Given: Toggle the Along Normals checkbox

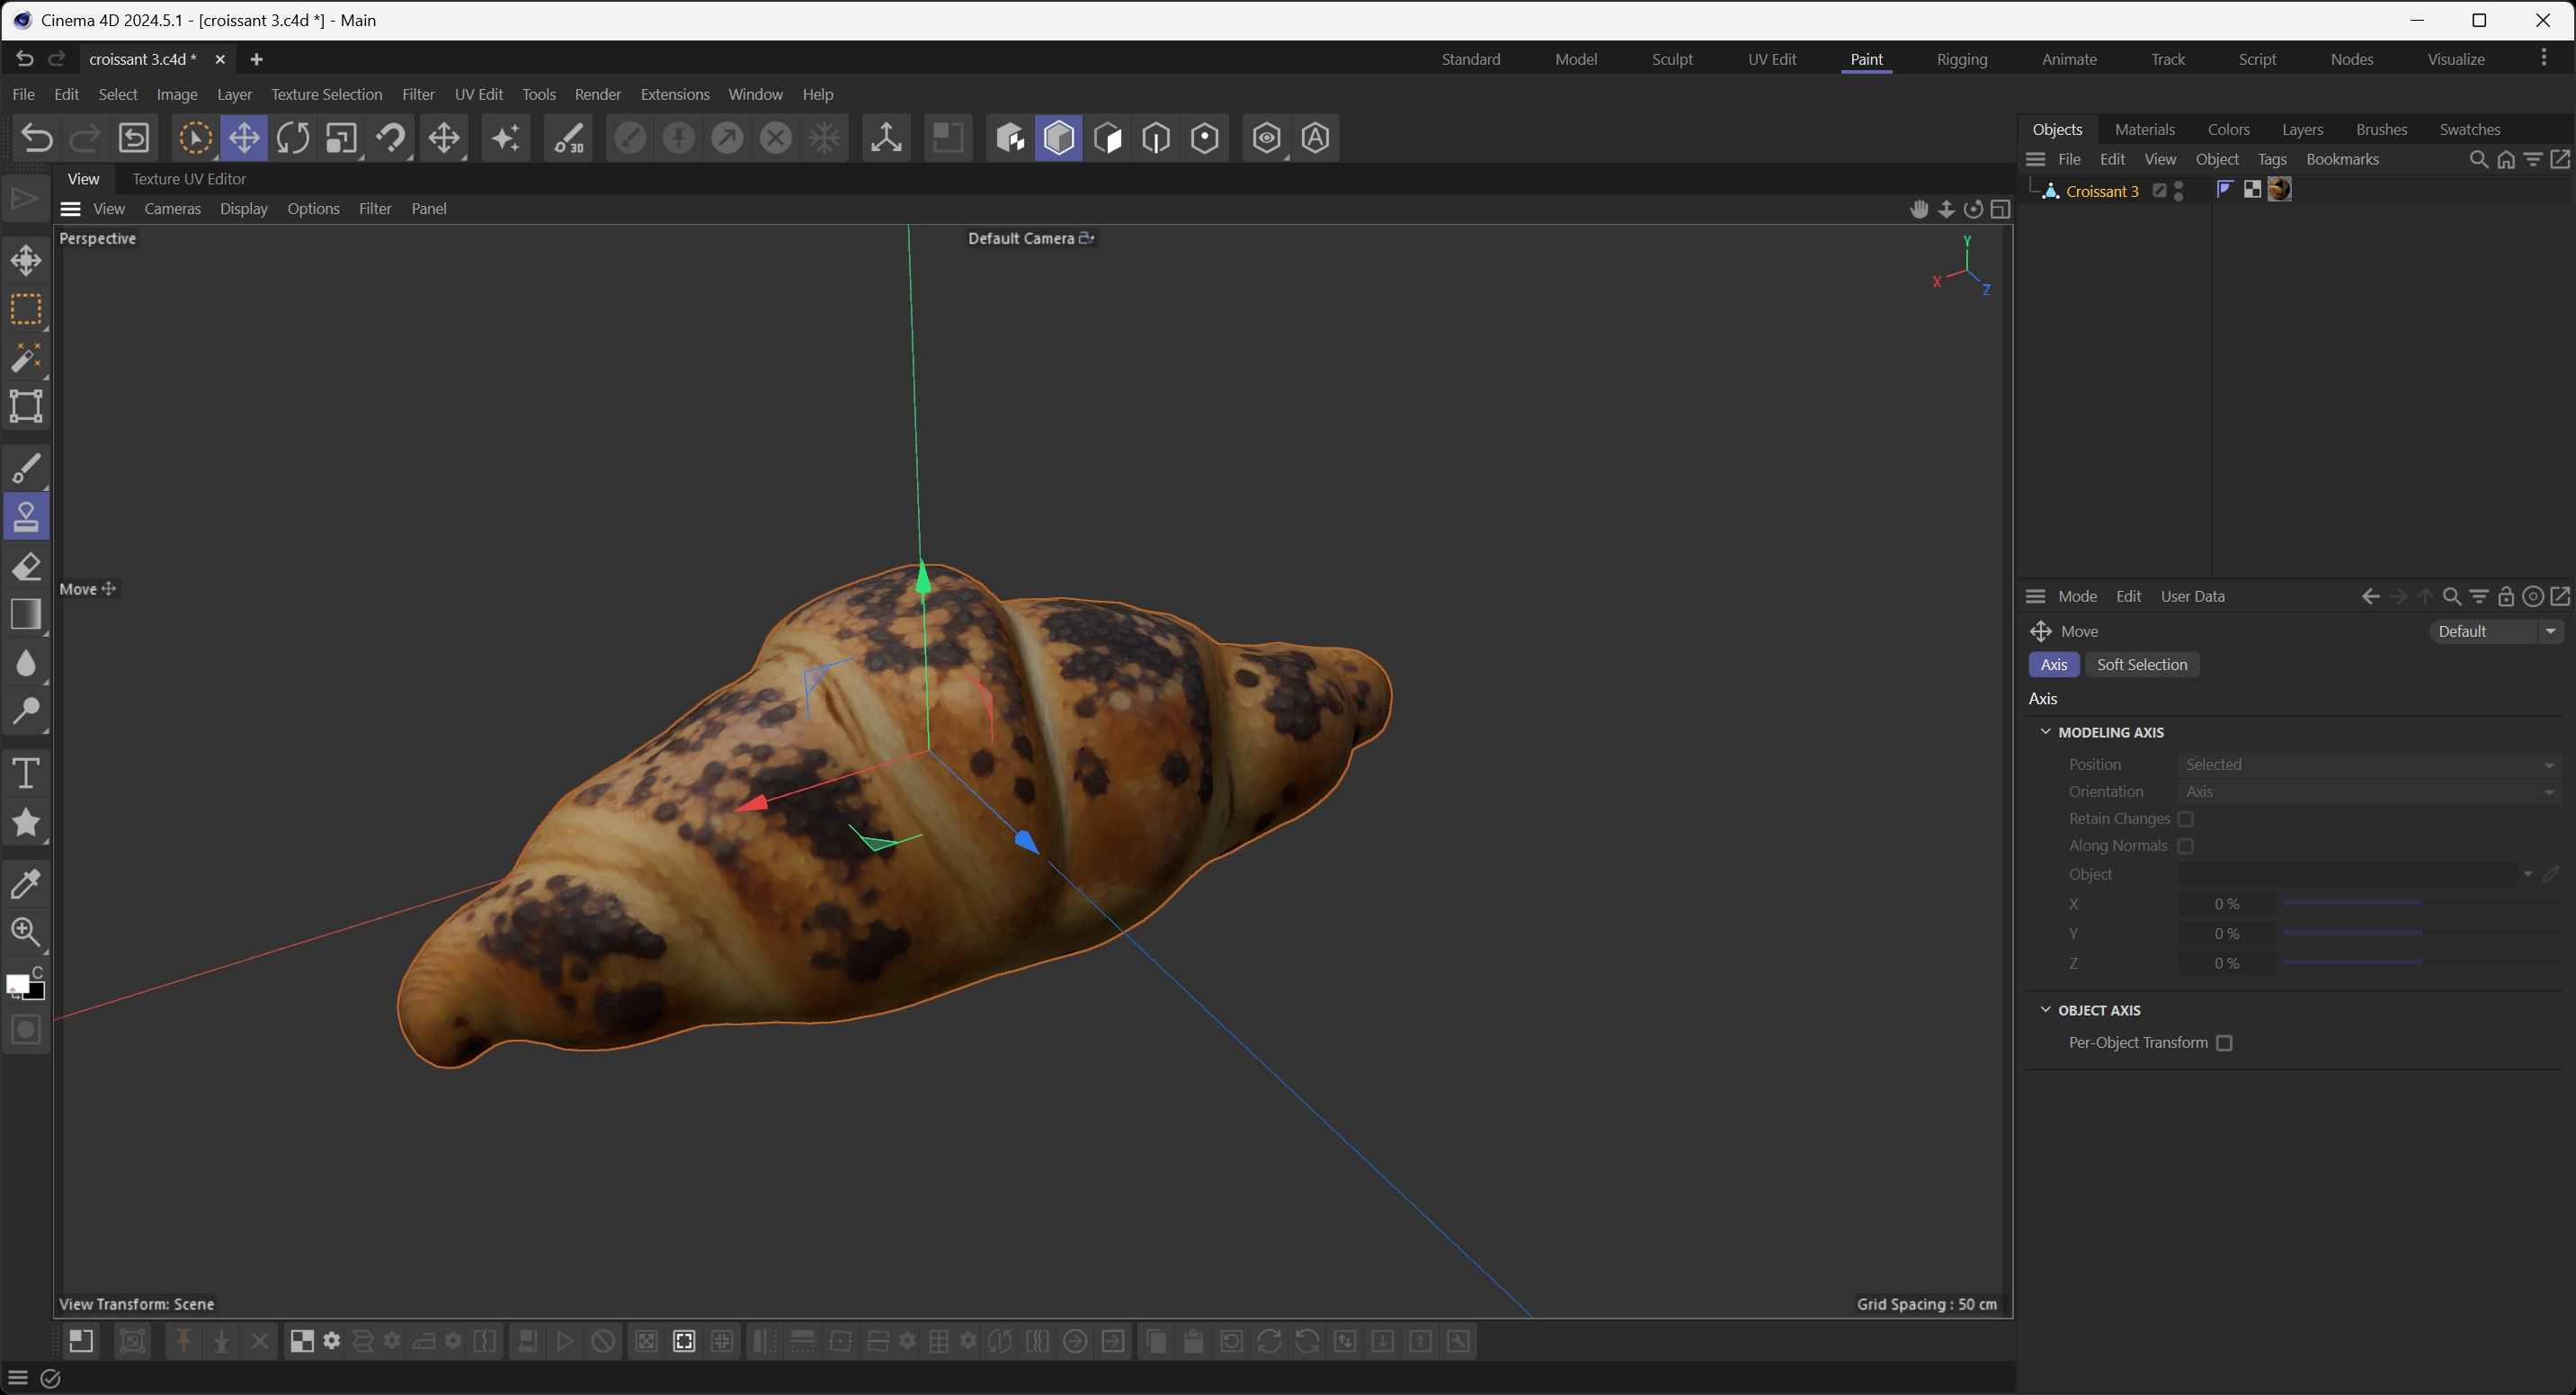Looking at the screenshot, I should [x=2186, y=846].
